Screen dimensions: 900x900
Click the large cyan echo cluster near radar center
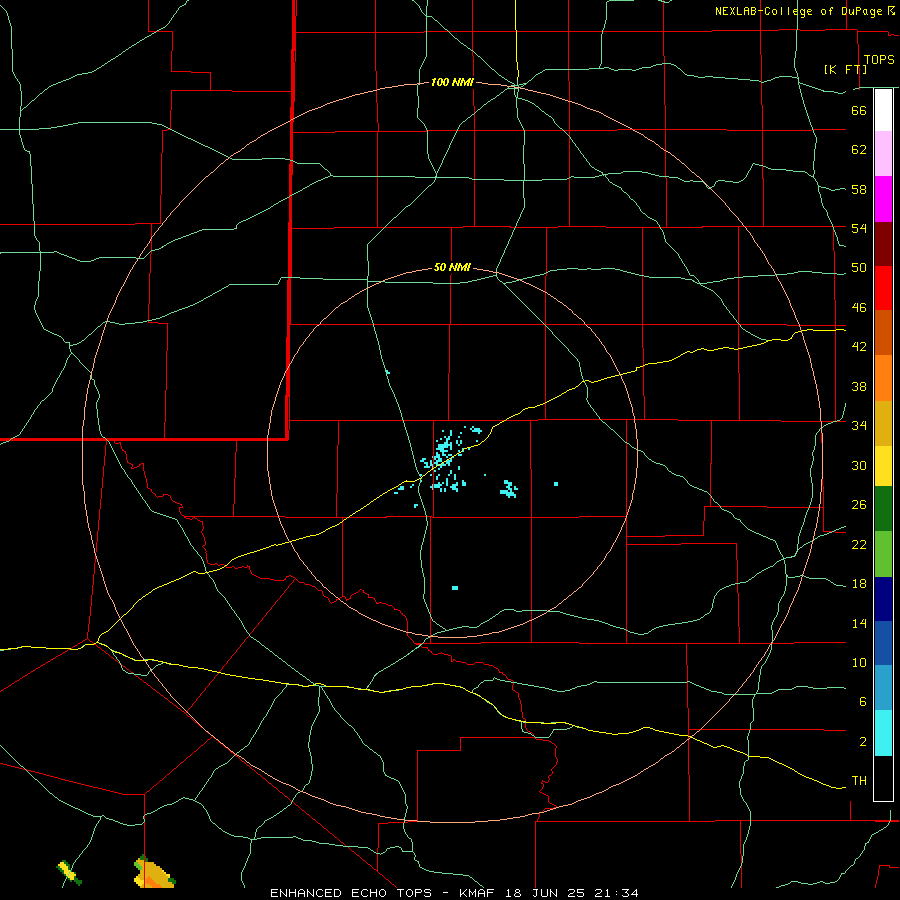click(x=443, y=459)
